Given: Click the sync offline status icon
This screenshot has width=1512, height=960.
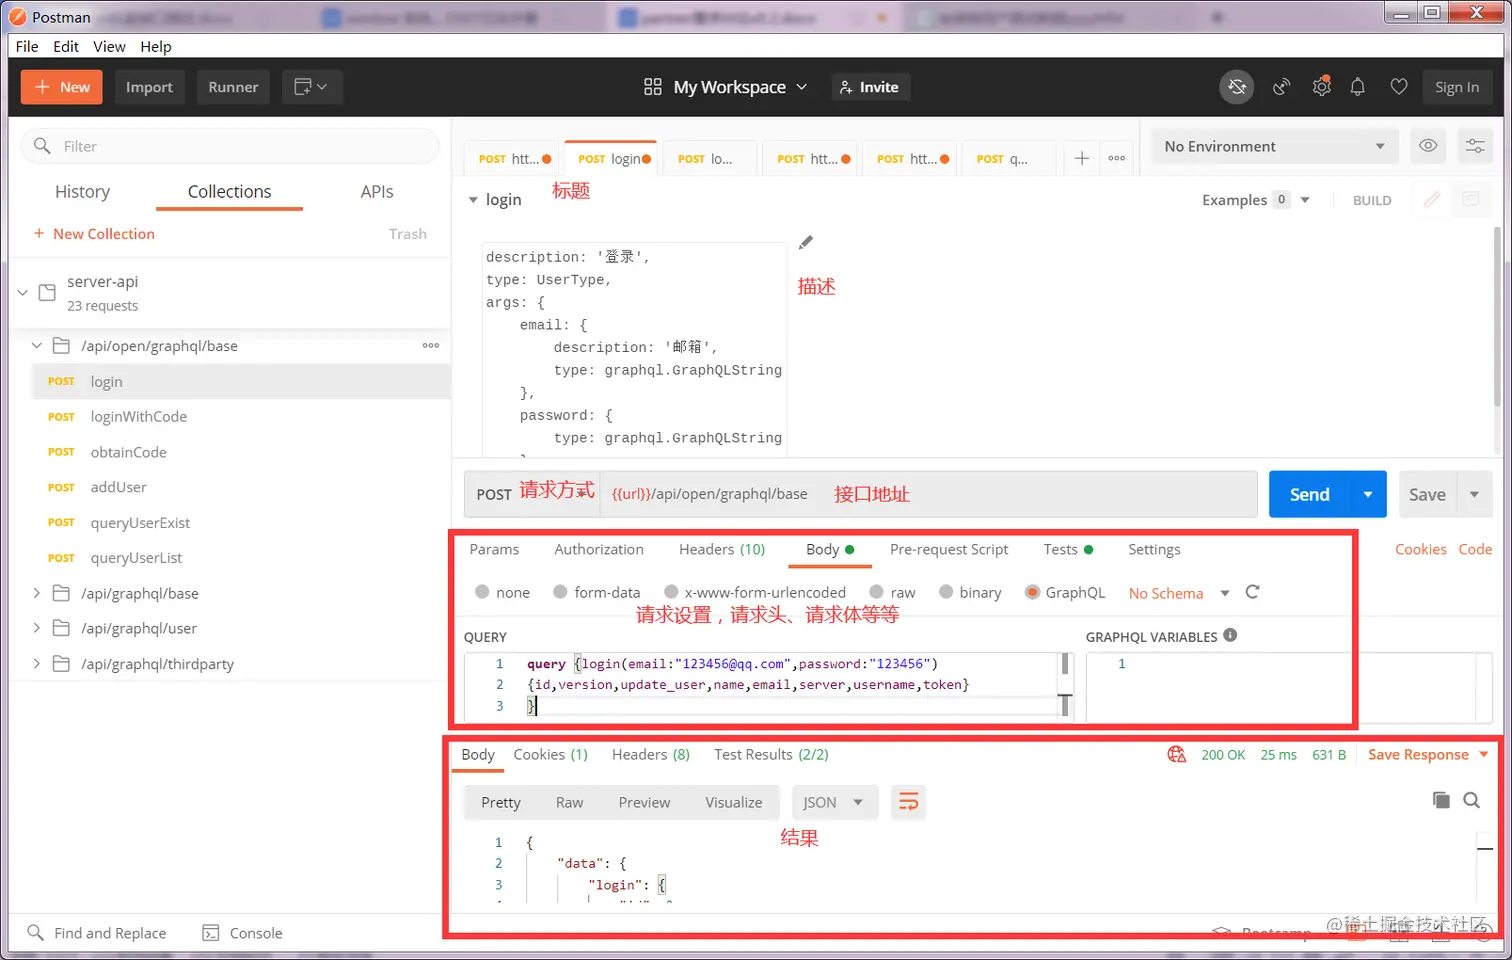Looking at the screenshot, I should [1237, 87].
